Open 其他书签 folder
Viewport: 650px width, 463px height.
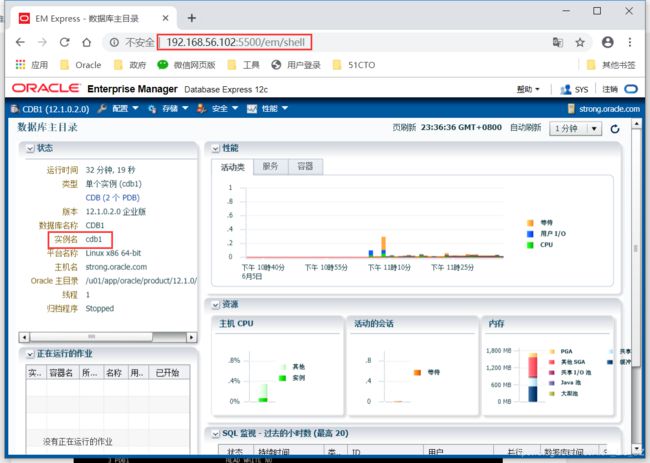[611, 65]
